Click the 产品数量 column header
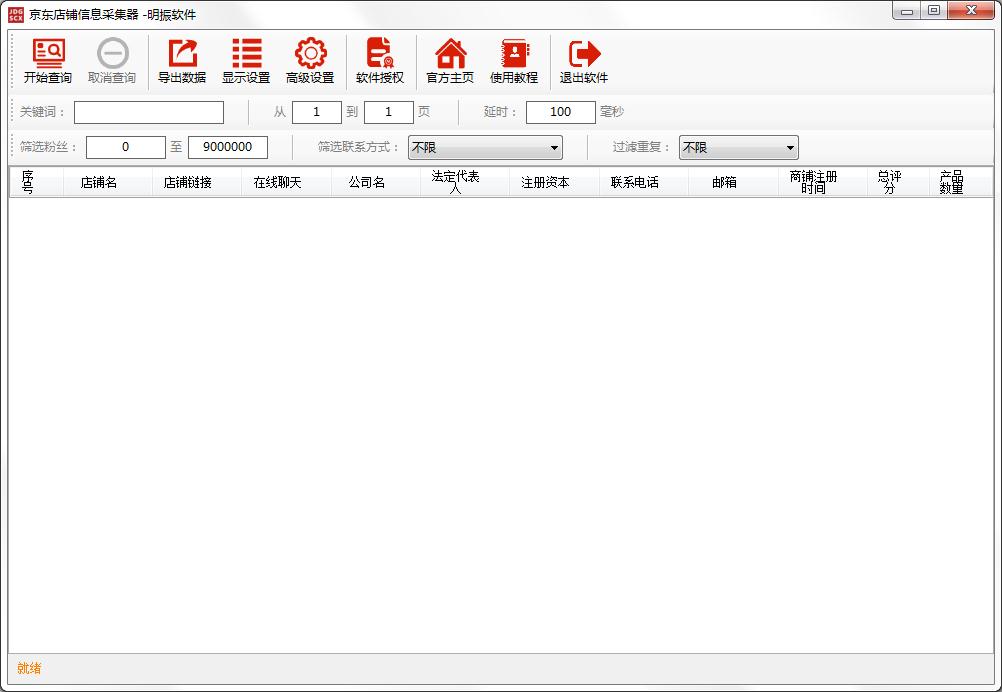Image resolution: width=1002 pixels, height=692 pixels. coord(960,182)
